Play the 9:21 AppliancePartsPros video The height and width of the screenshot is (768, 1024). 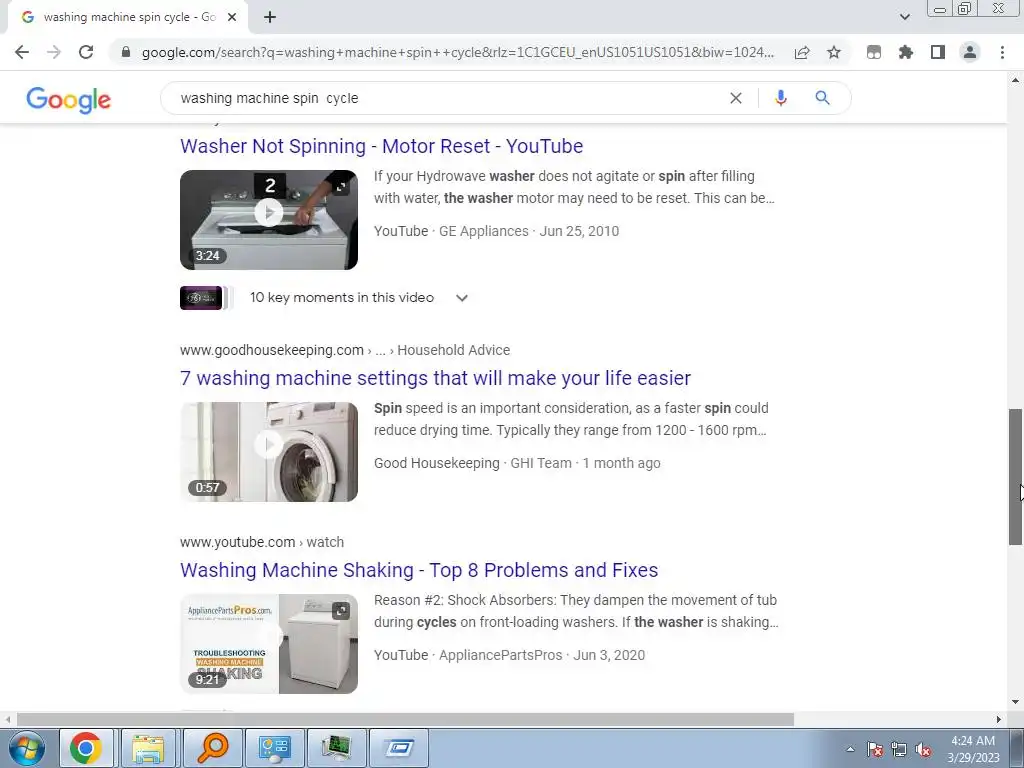pos(268,643)
